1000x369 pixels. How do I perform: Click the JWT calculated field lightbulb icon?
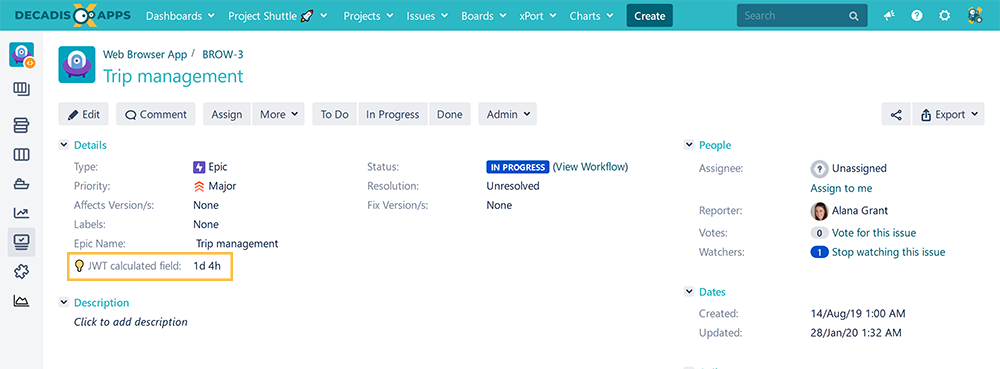tap(80, 266)
